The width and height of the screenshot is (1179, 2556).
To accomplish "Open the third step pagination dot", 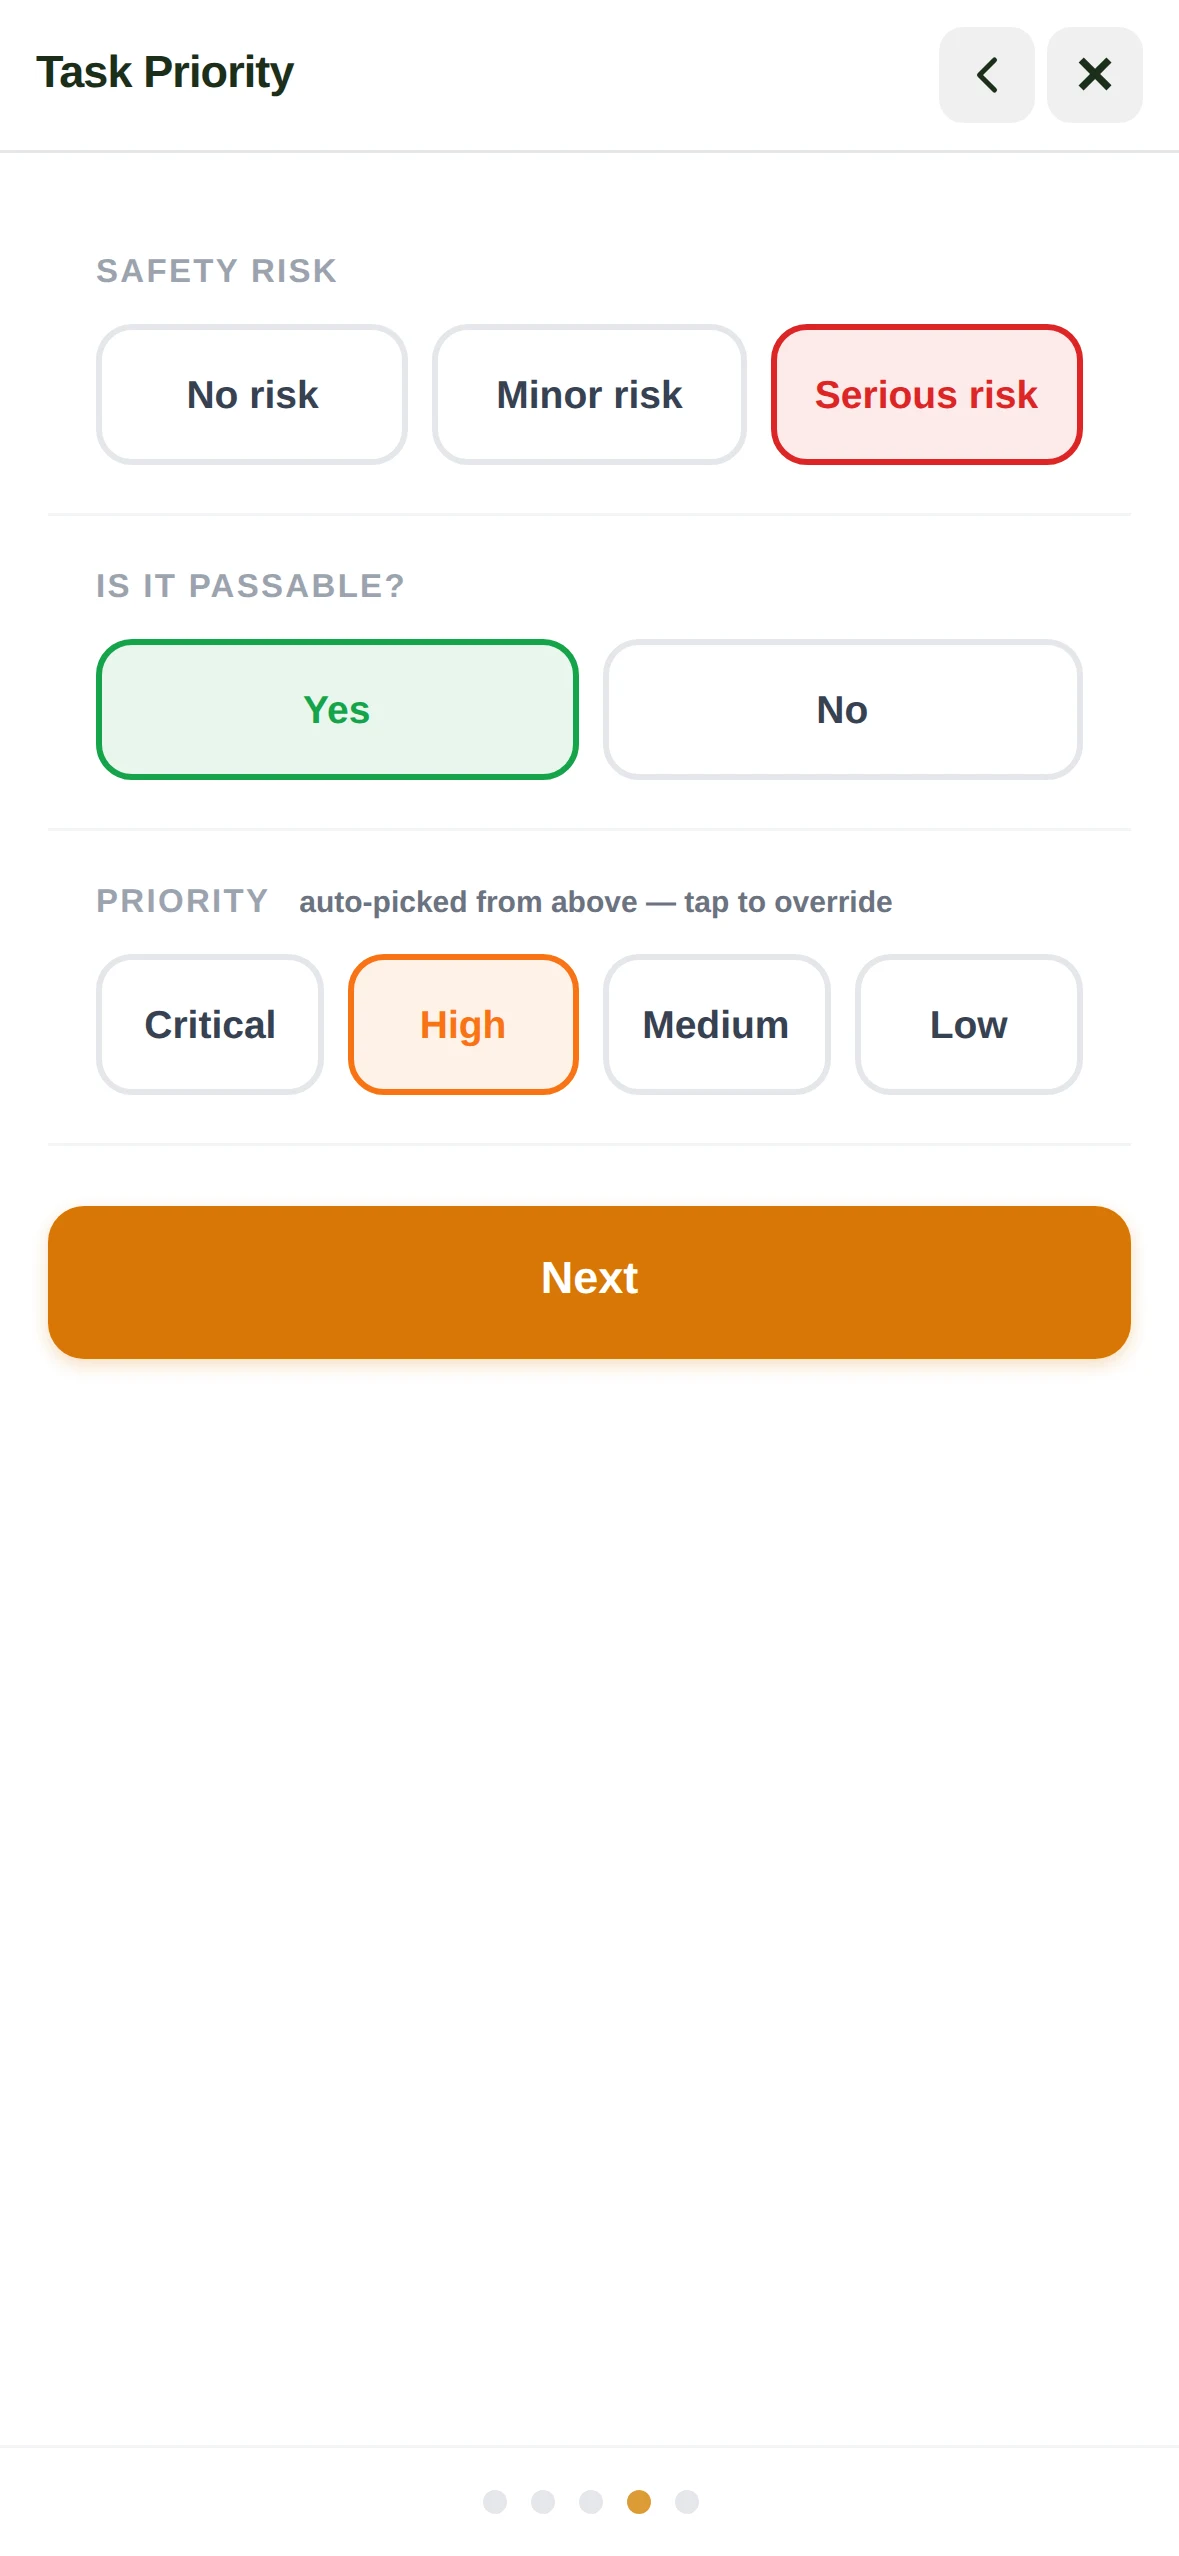I will click(x=591, y=2501).
